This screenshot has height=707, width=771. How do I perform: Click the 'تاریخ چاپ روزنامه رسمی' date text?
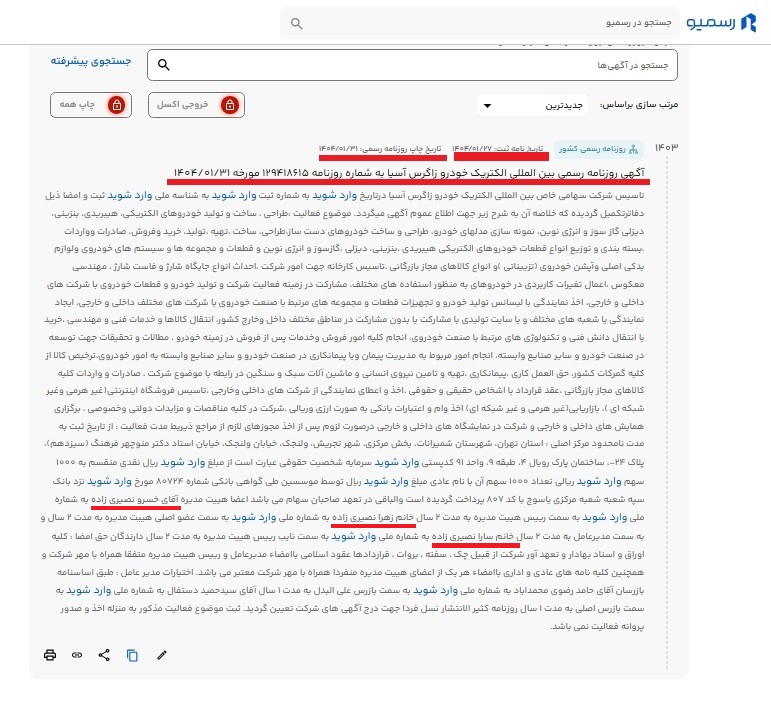(x=380, y=148)
